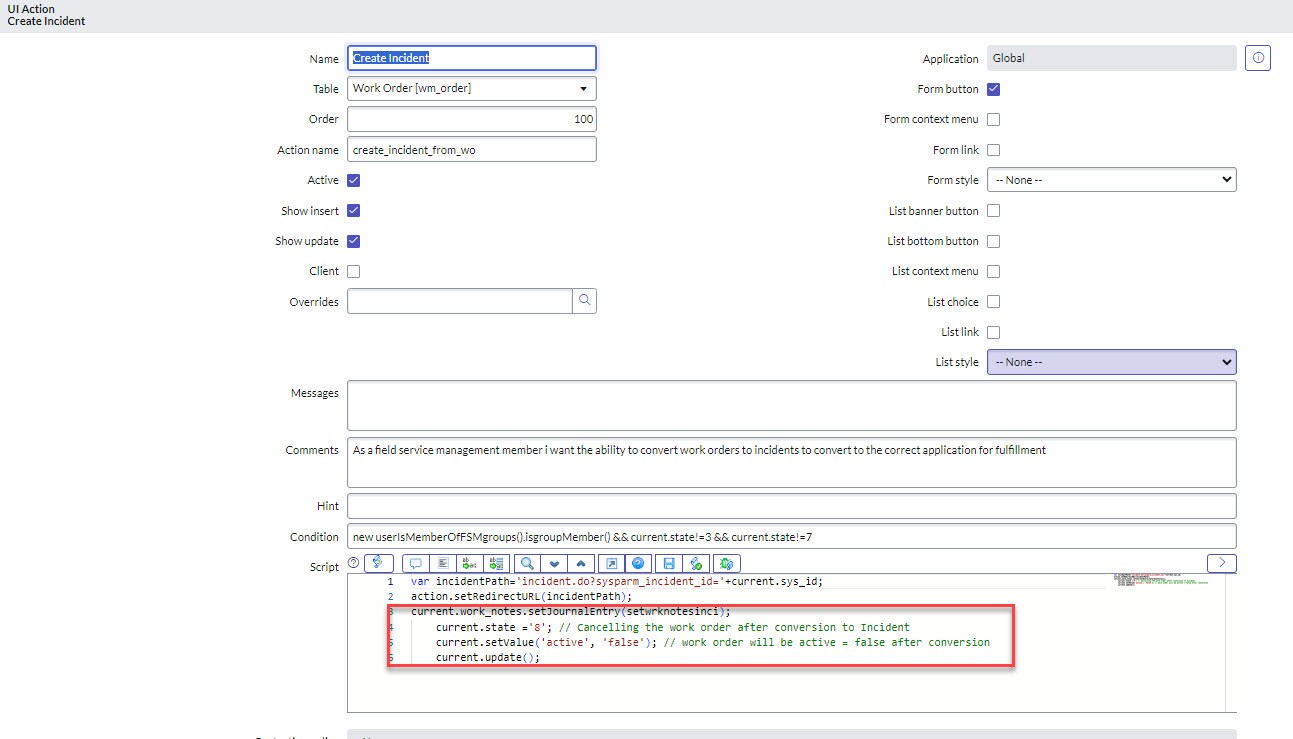Check the List choice checkbox
1293x739 pixels.
(x=994, y=301)
